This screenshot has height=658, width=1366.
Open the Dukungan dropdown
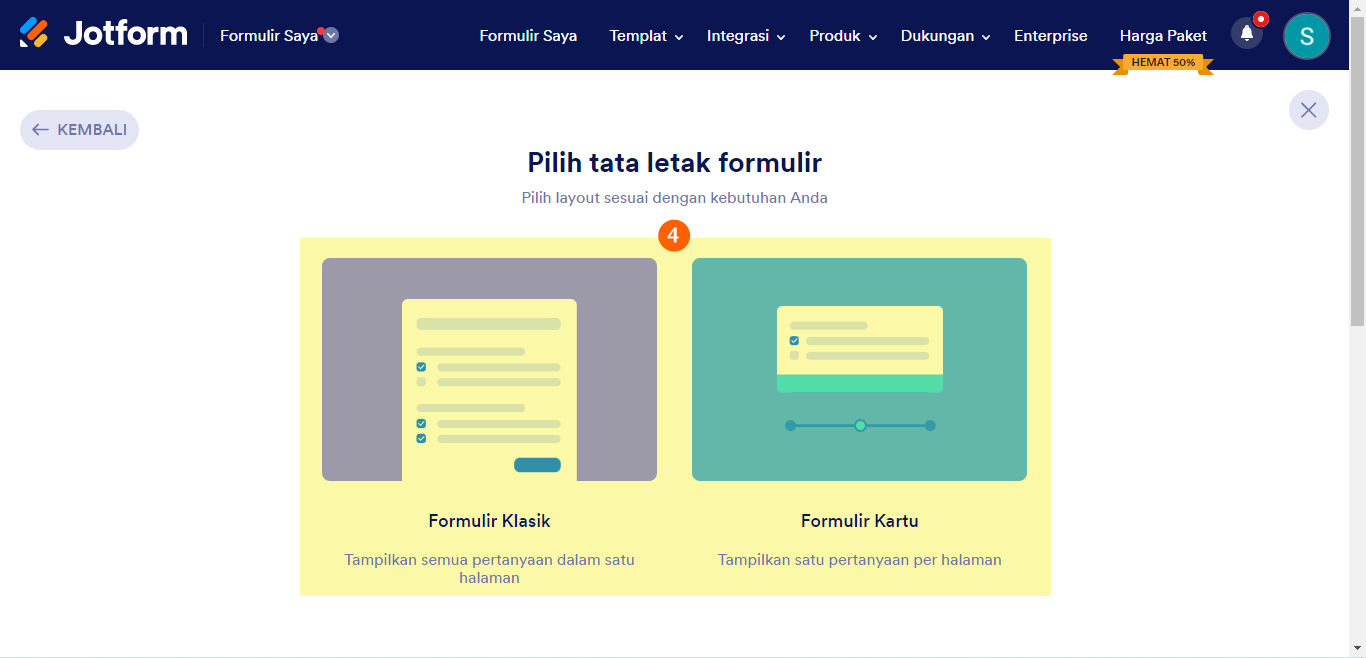pos(943,36)
